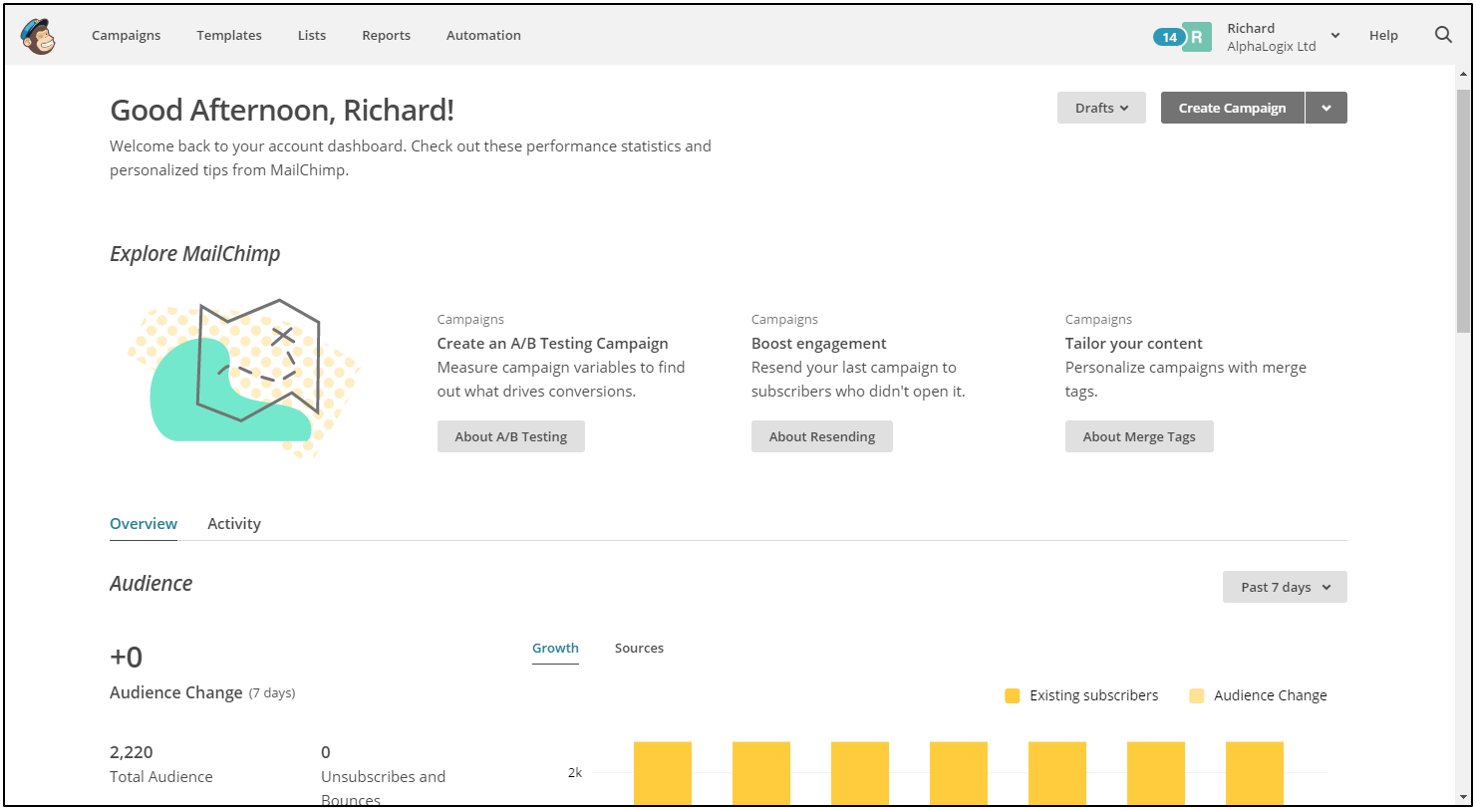Go to Lists in navigation
Viewport: 1476px width, 810px height.
[x=312, y=35]
